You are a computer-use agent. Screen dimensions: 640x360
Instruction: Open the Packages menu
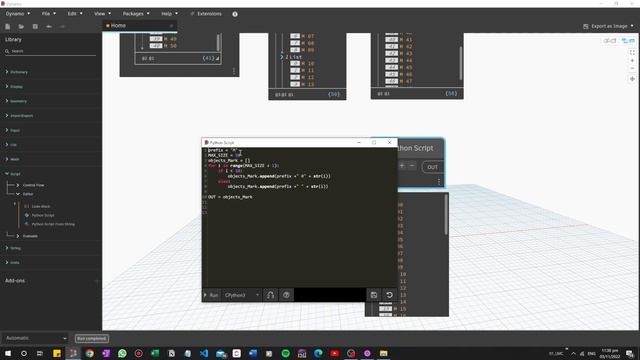tap(136, 14)
